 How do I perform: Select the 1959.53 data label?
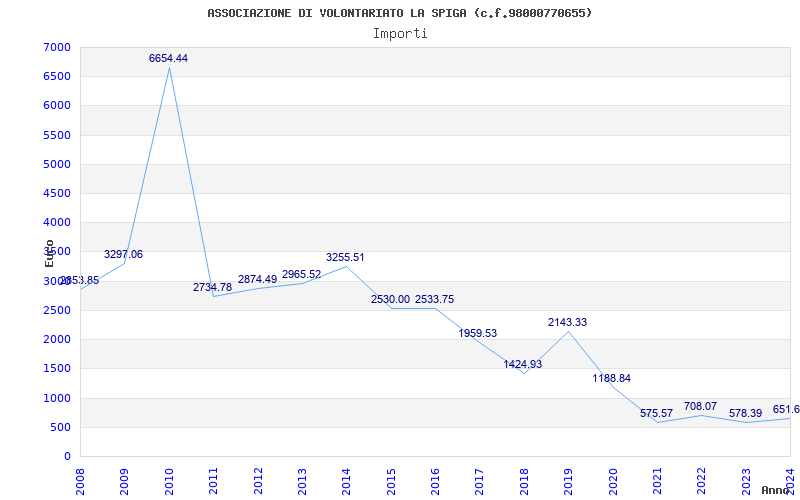tap(478, 333)
